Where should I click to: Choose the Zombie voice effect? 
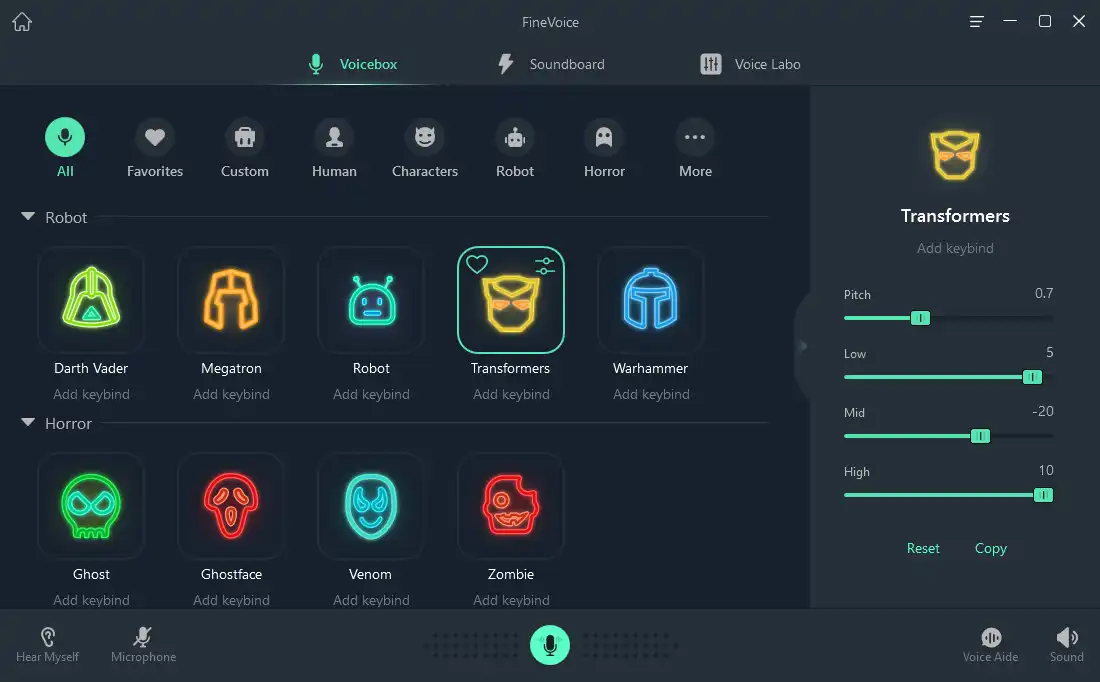[511, 506]
